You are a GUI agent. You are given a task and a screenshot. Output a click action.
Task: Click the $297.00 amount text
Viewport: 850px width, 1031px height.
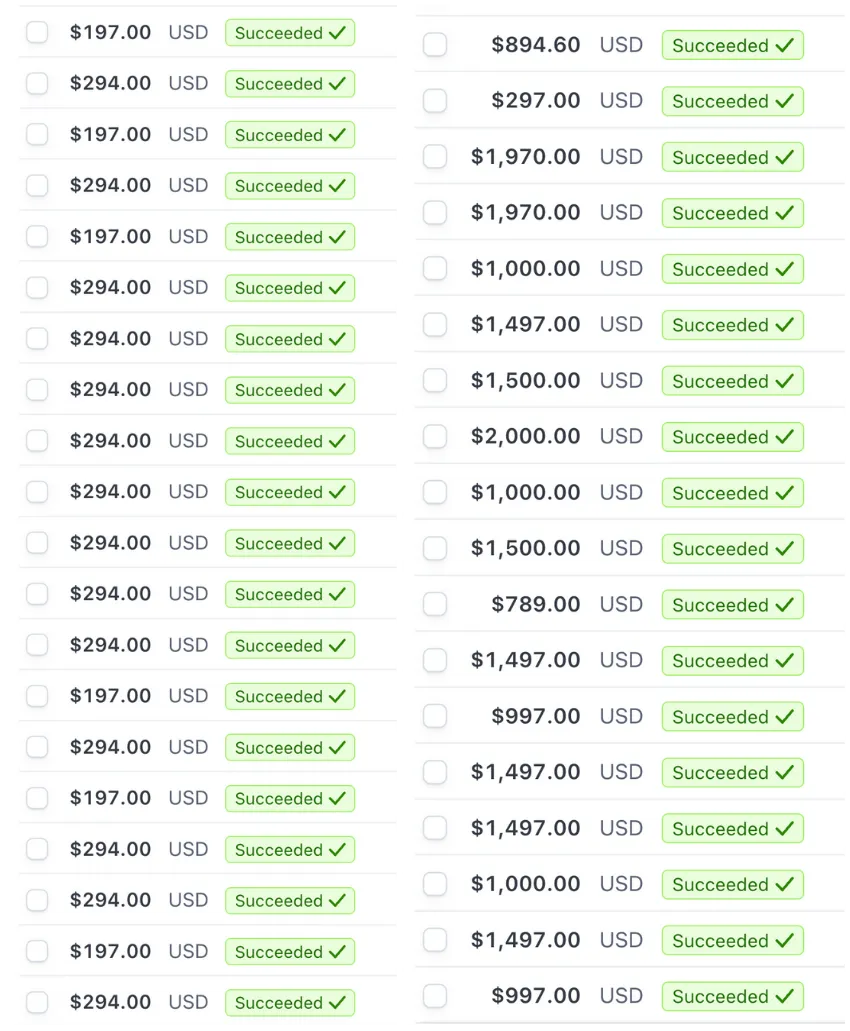[536, 101]
